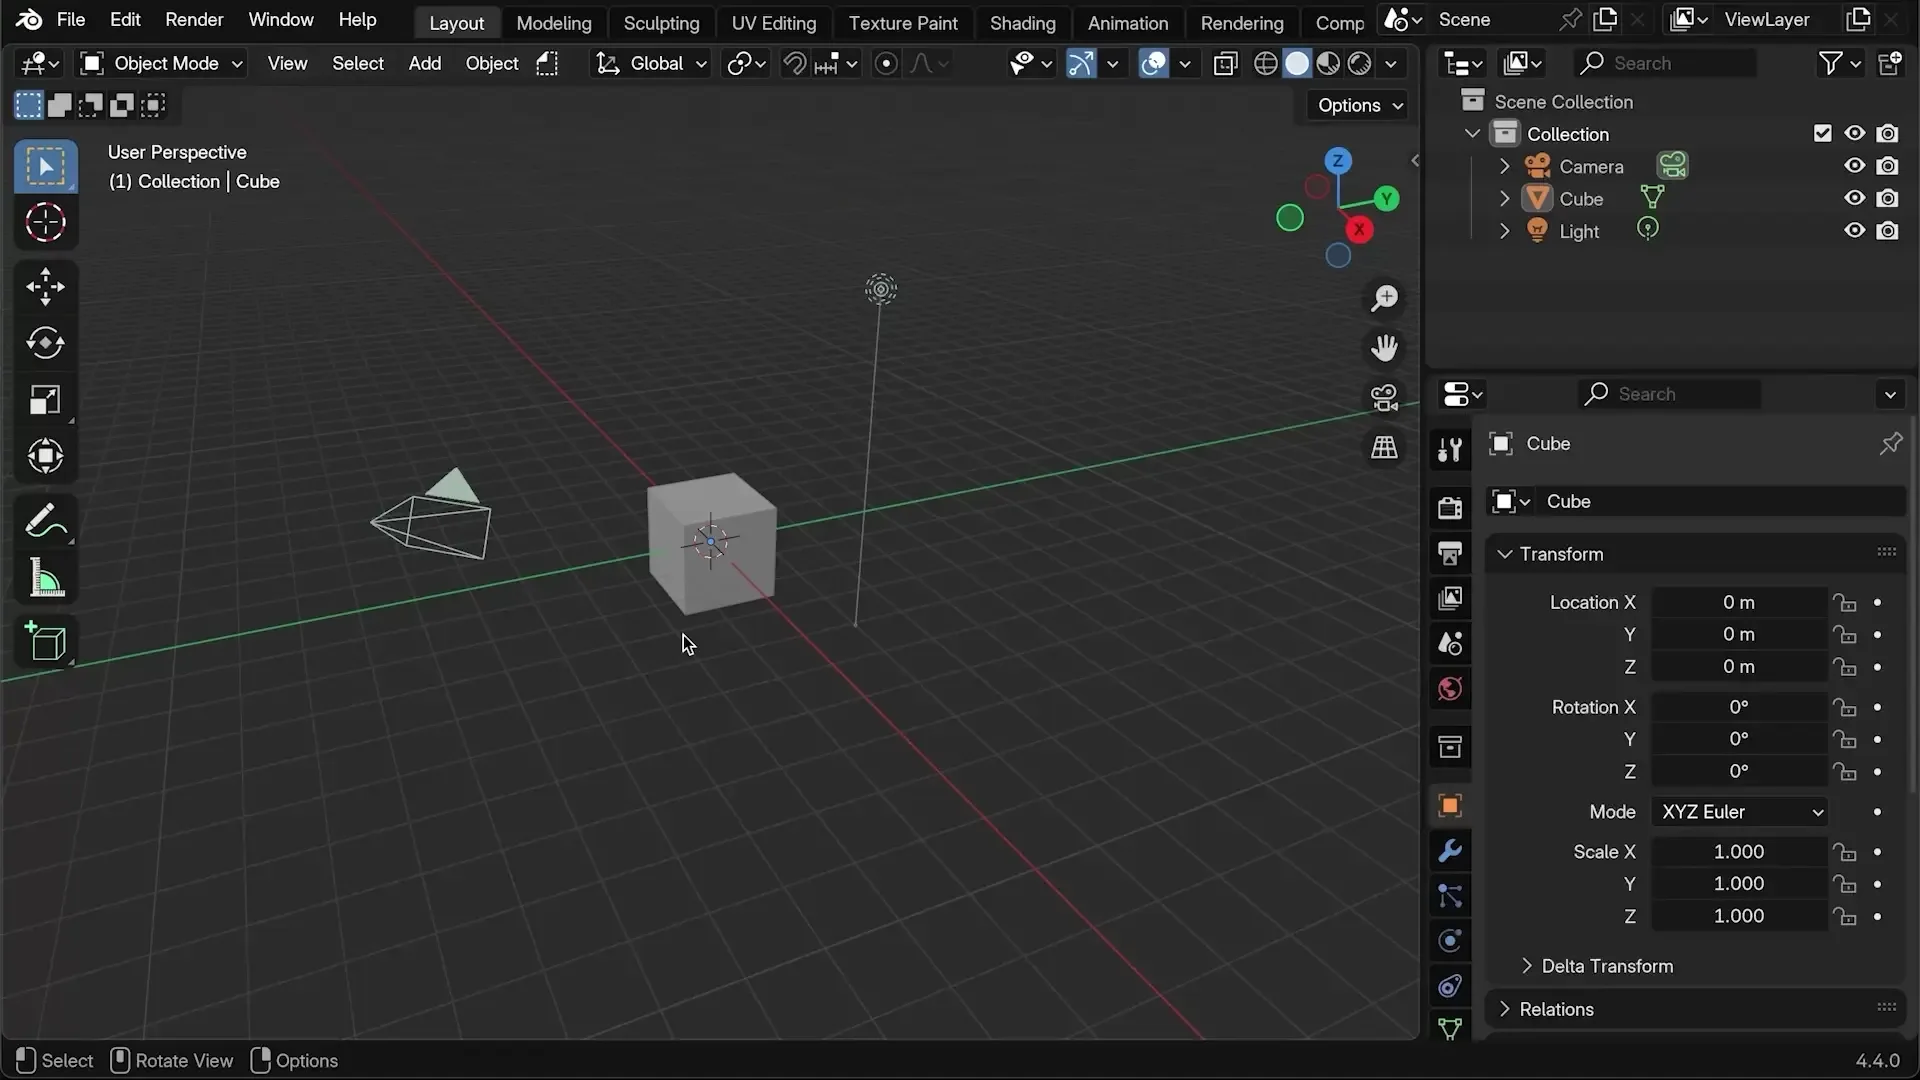Expand the Camera tree item
Screen dimensions: 1920x1080
pyautogui.click(x=1505, y=166)
